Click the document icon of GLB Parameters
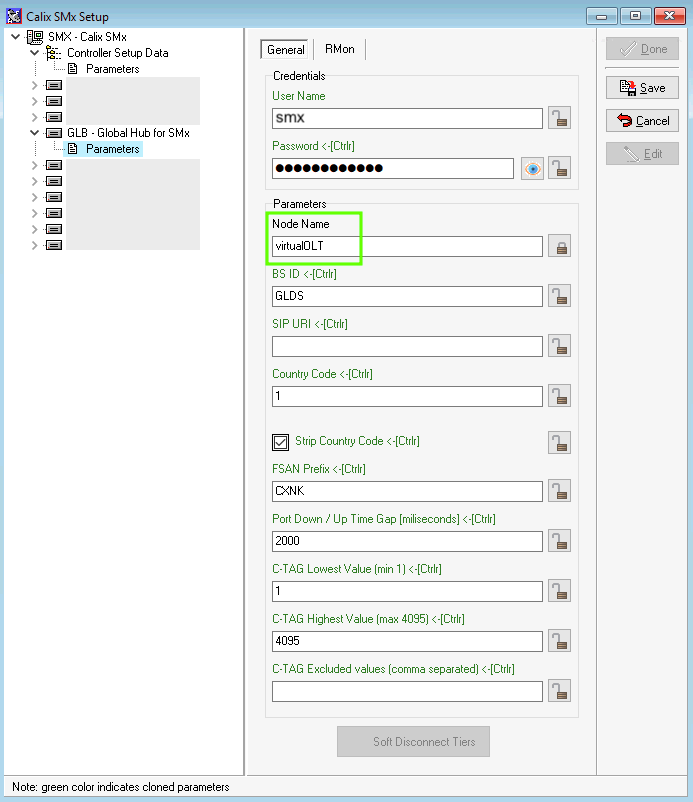 tap(73, 149)
